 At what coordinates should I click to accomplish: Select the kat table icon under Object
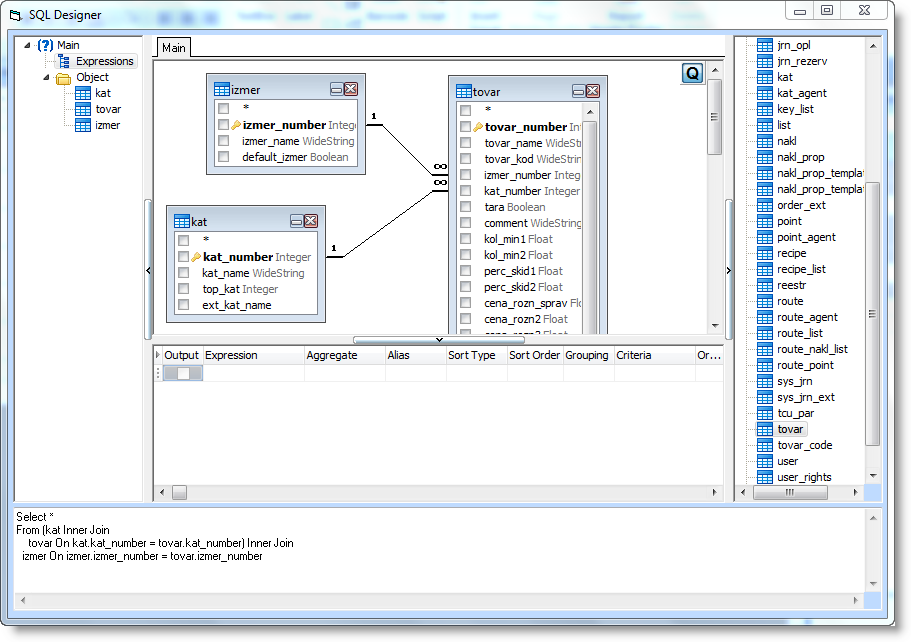pos(83,93)
